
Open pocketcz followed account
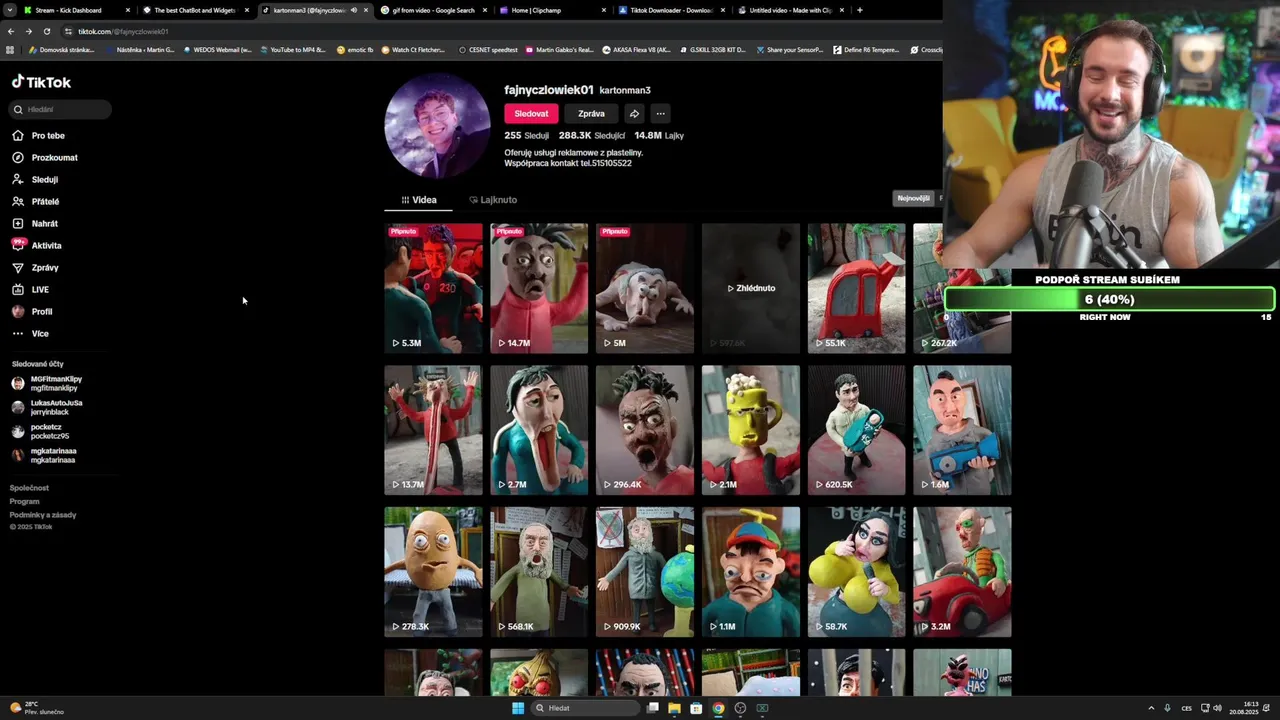(x=41, y=431)
